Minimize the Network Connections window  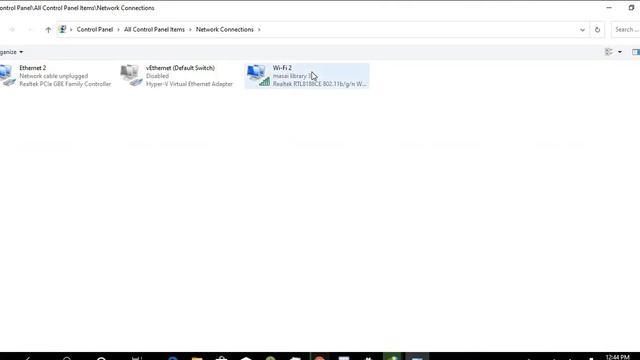609,8
